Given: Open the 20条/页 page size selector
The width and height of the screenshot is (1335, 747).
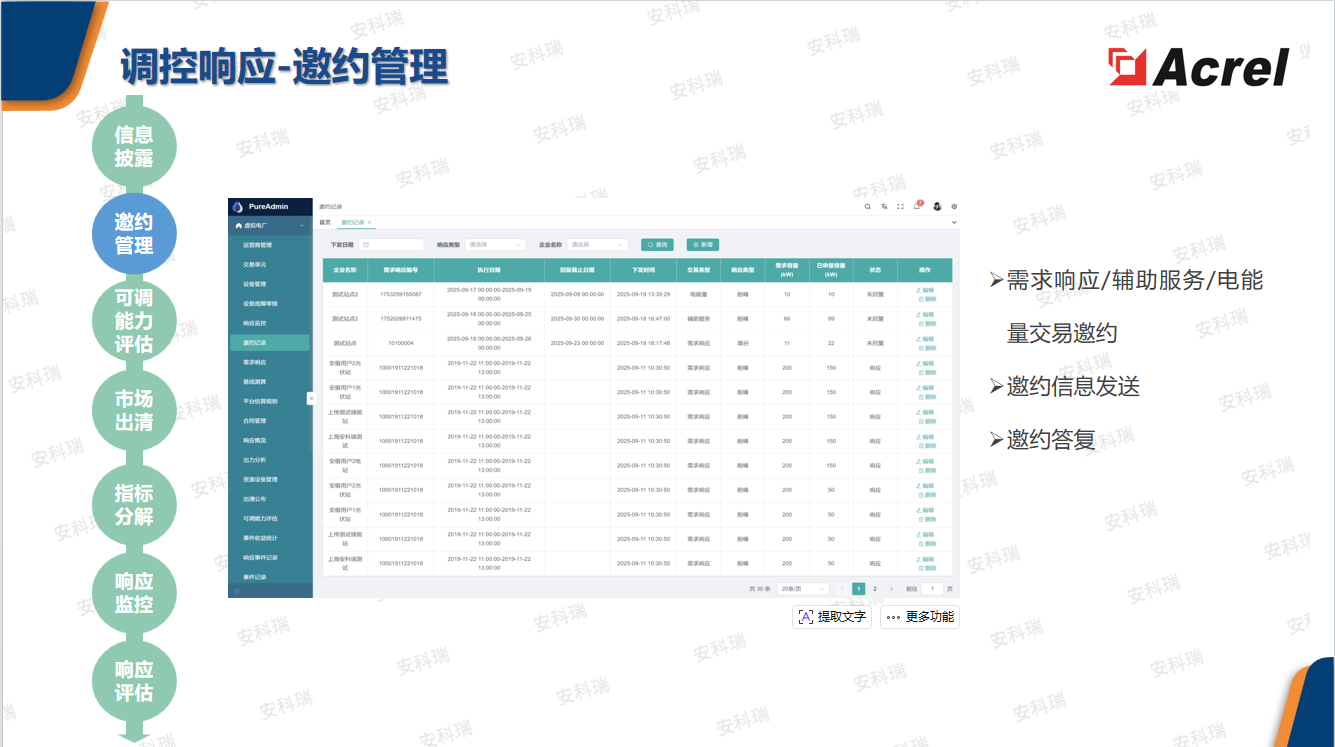Looking at the screenshot, I should 803,589.
